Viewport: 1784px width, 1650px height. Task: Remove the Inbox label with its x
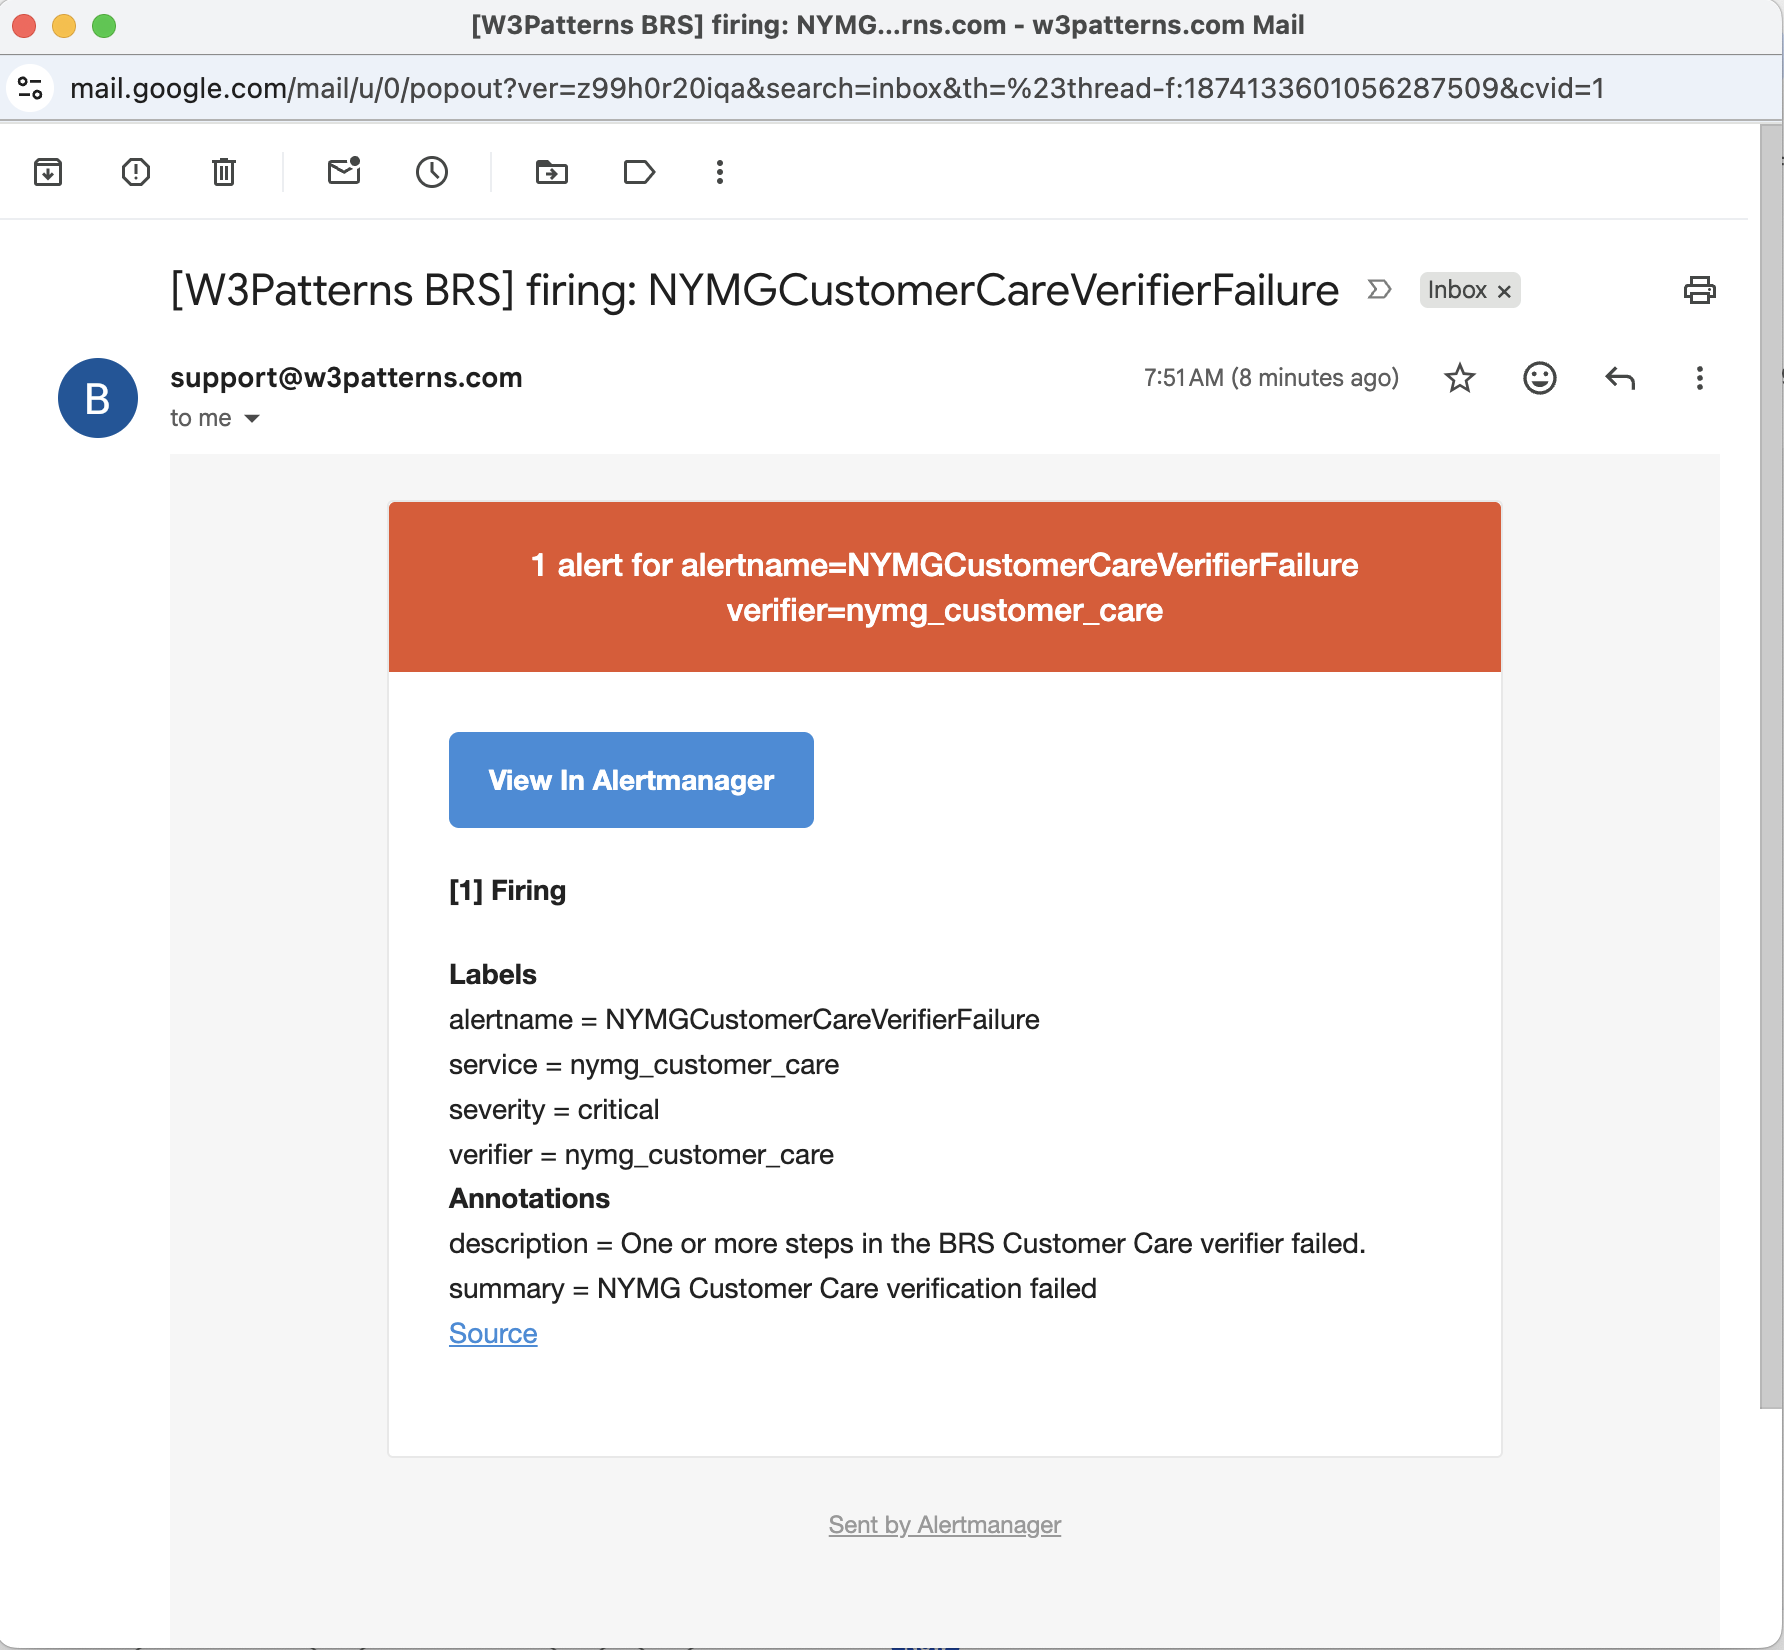coord(1504,291)
